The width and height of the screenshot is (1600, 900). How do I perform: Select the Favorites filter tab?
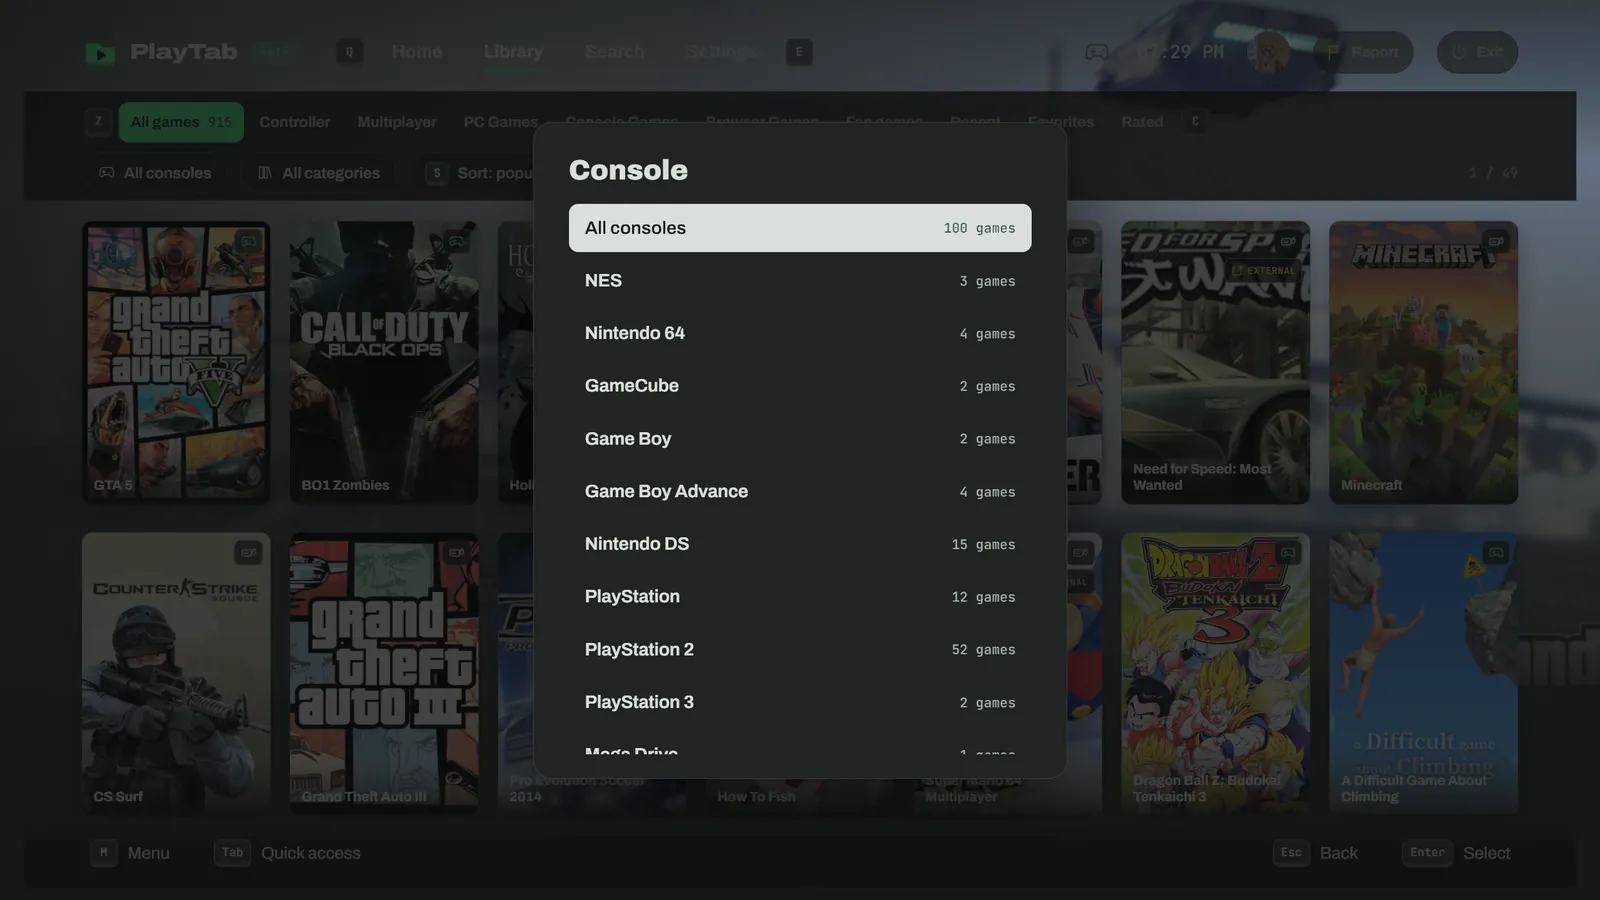click(x=1061, y=122)
